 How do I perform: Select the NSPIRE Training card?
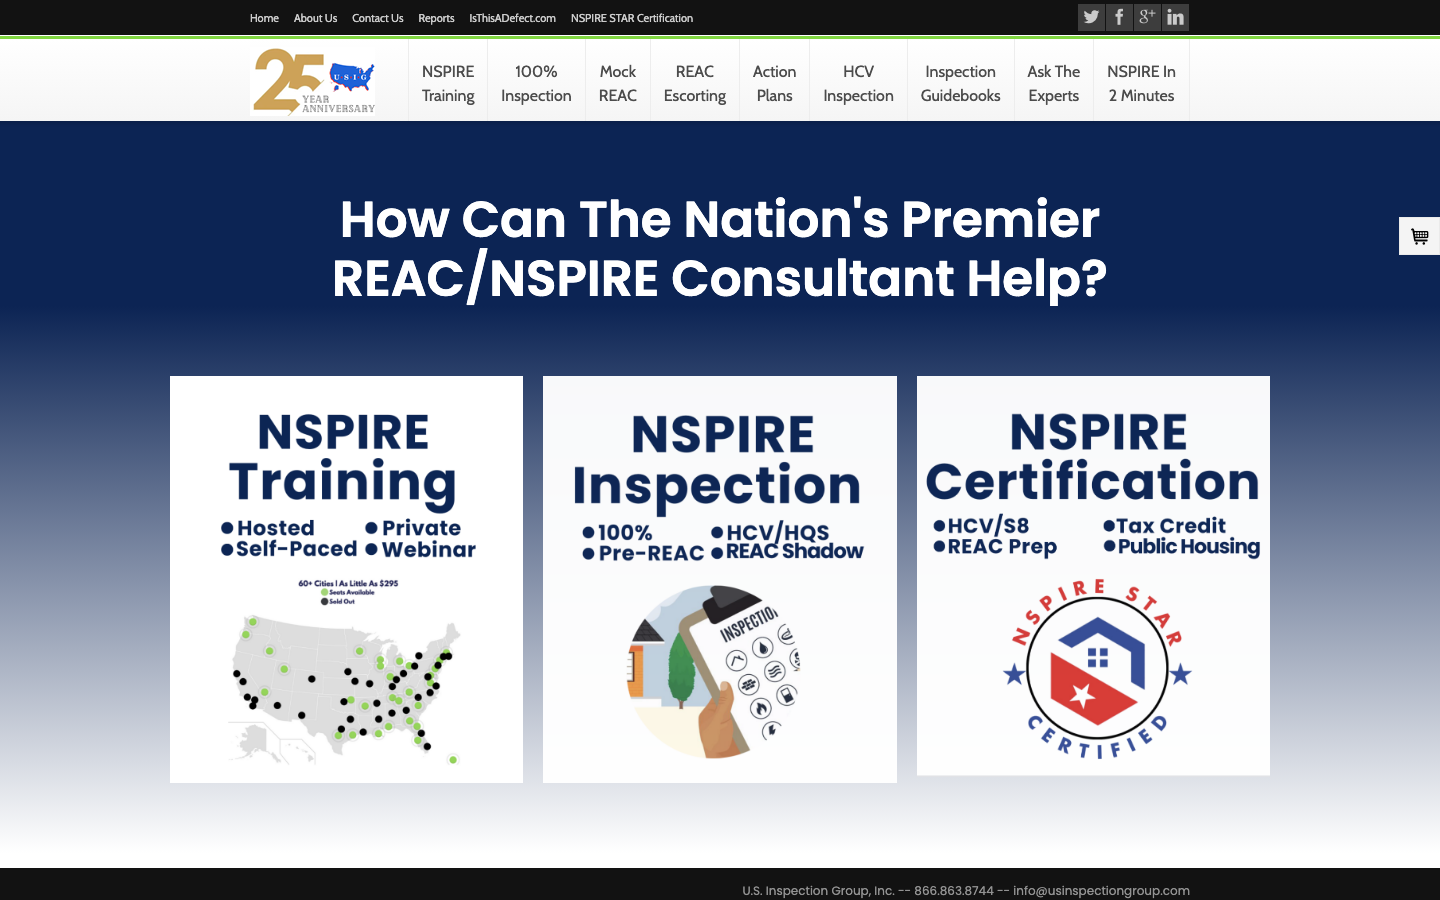pyautogui.click(x=346, y=579)
